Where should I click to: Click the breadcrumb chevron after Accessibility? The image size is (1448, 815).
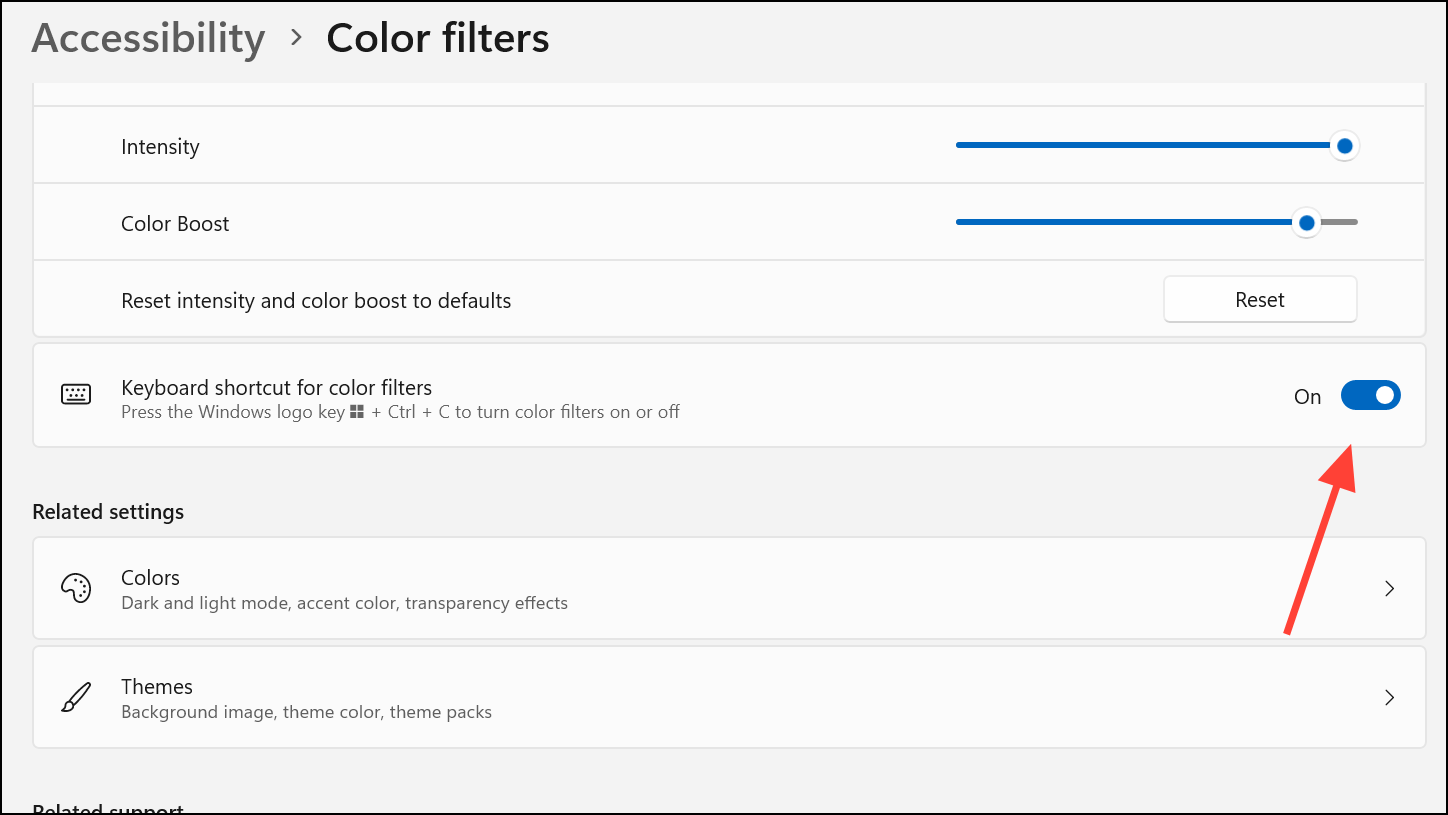pyautogui.click(x=296, y=38)
